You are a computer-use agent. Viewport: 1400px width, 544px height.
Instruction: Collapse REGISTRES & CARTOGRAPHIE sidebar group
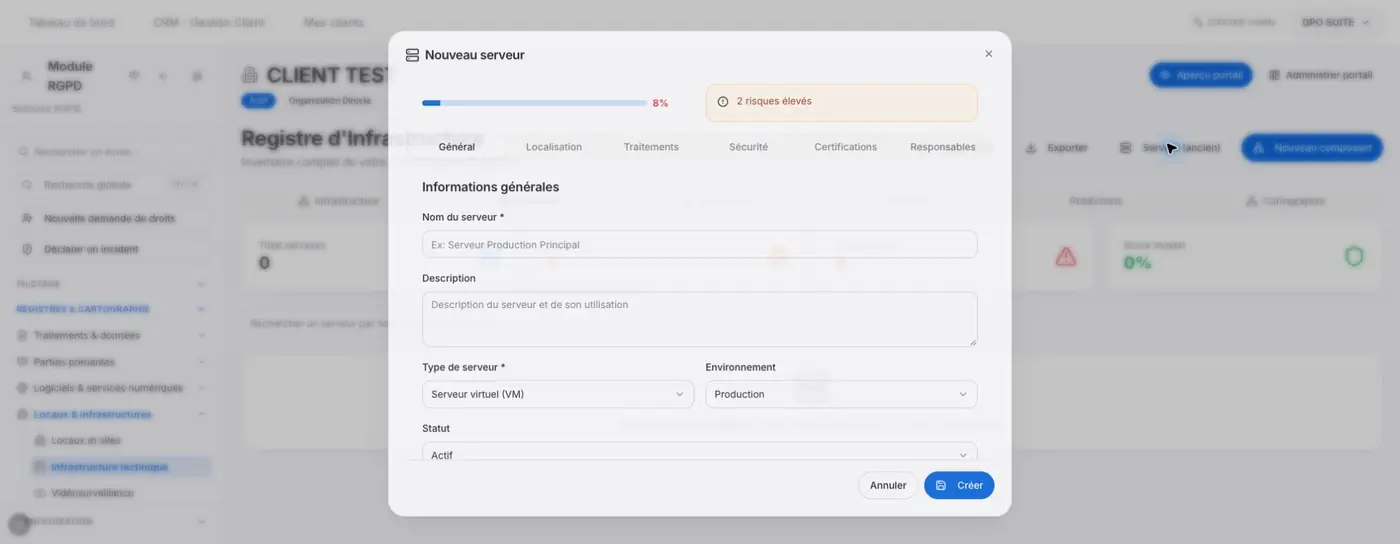113,309
